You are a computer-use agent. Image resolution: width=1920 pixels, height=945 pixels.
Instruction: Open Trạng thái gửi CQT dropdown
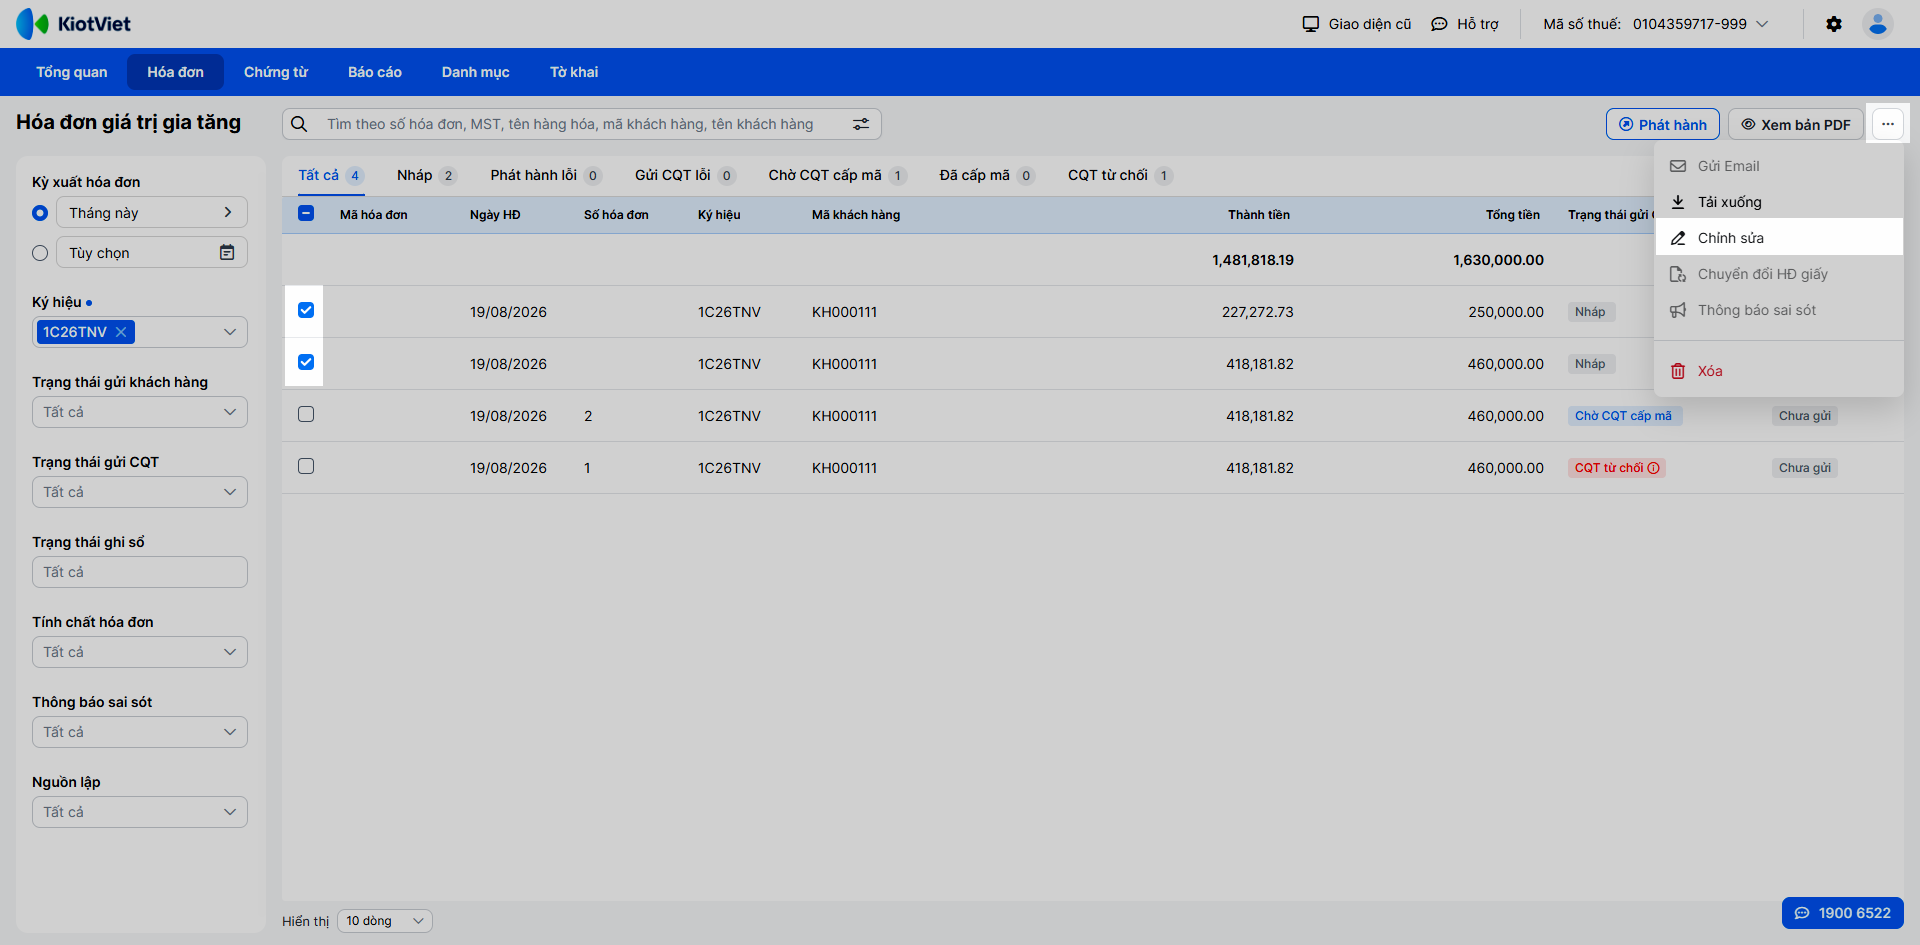tap(140, 492)
